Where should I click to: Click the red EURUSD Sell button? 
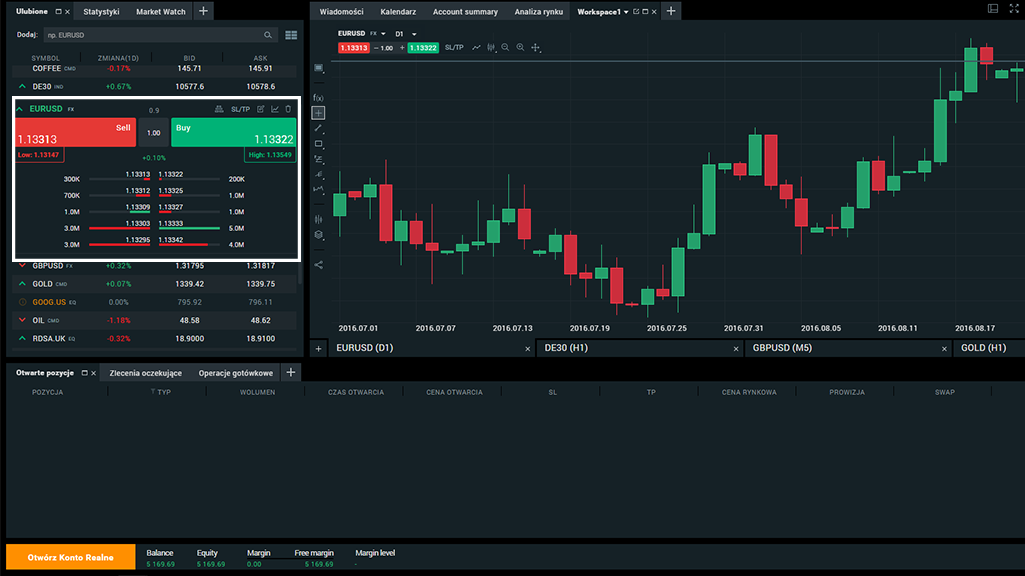pyautogui.click(x=75, y=133)
